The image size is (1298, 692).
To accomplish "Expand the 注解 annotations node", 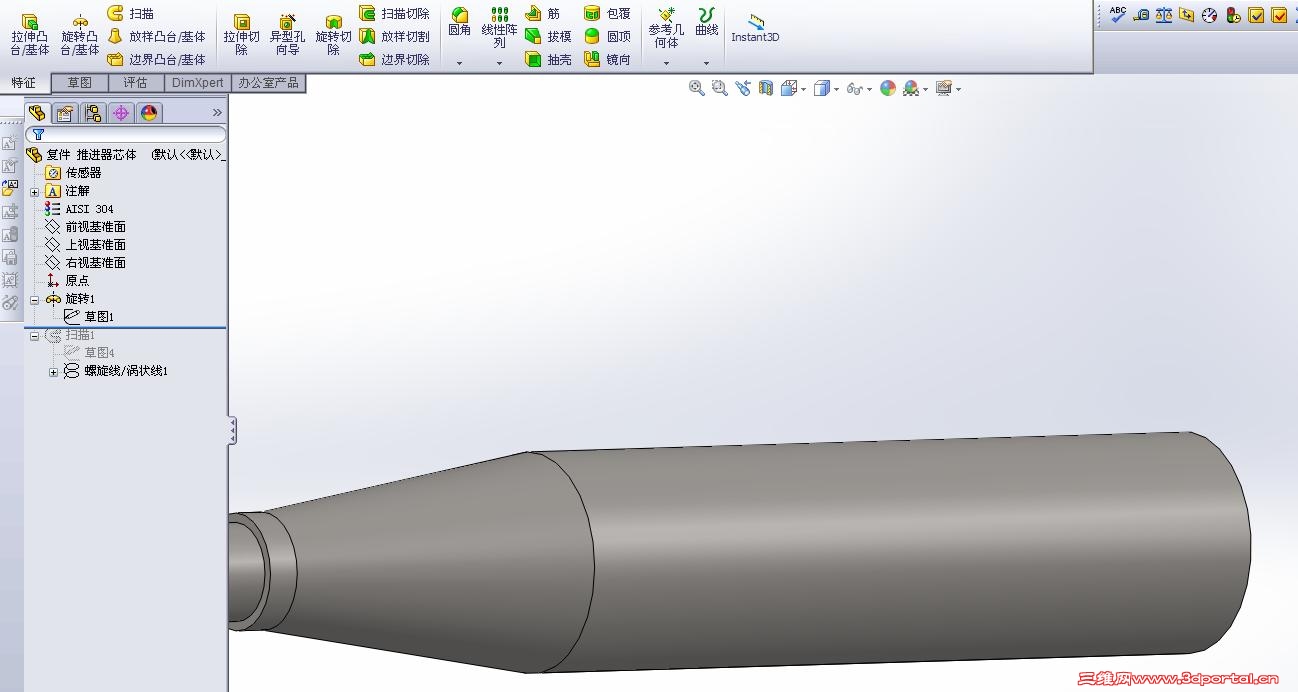I will pyautogui.click(x=34, y=191).
